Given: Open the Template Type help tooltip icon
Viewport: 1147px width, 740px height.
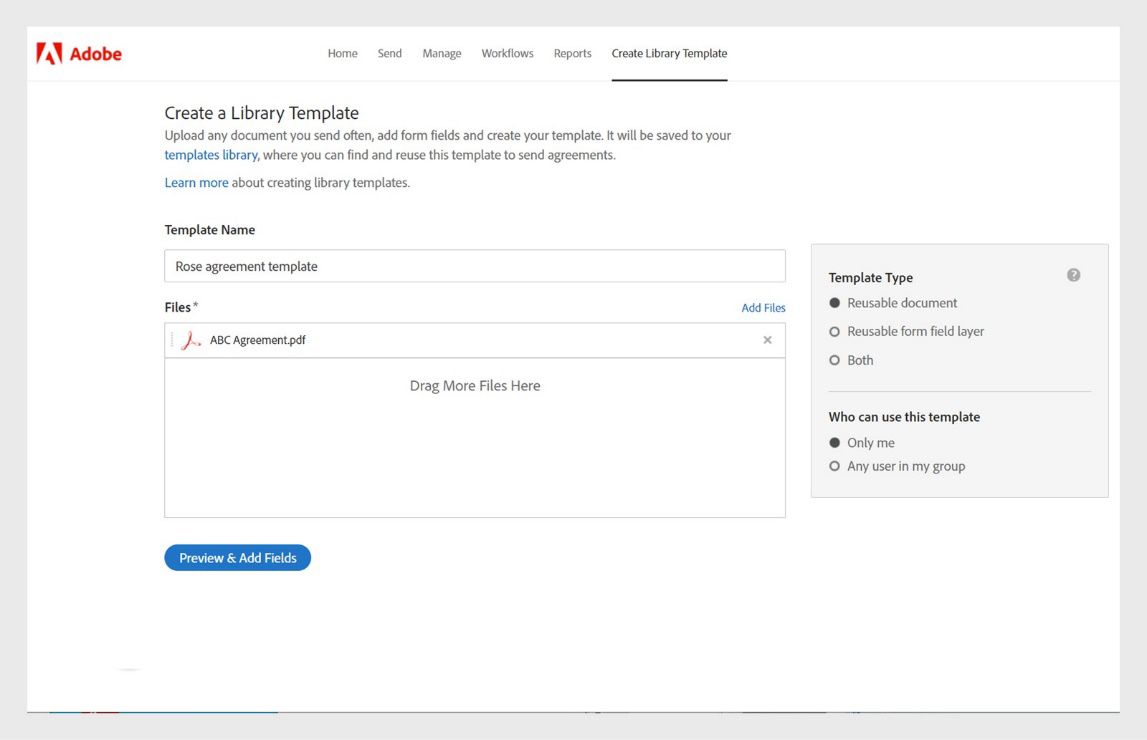Looking at the screenshot, I should (1074, 274).
